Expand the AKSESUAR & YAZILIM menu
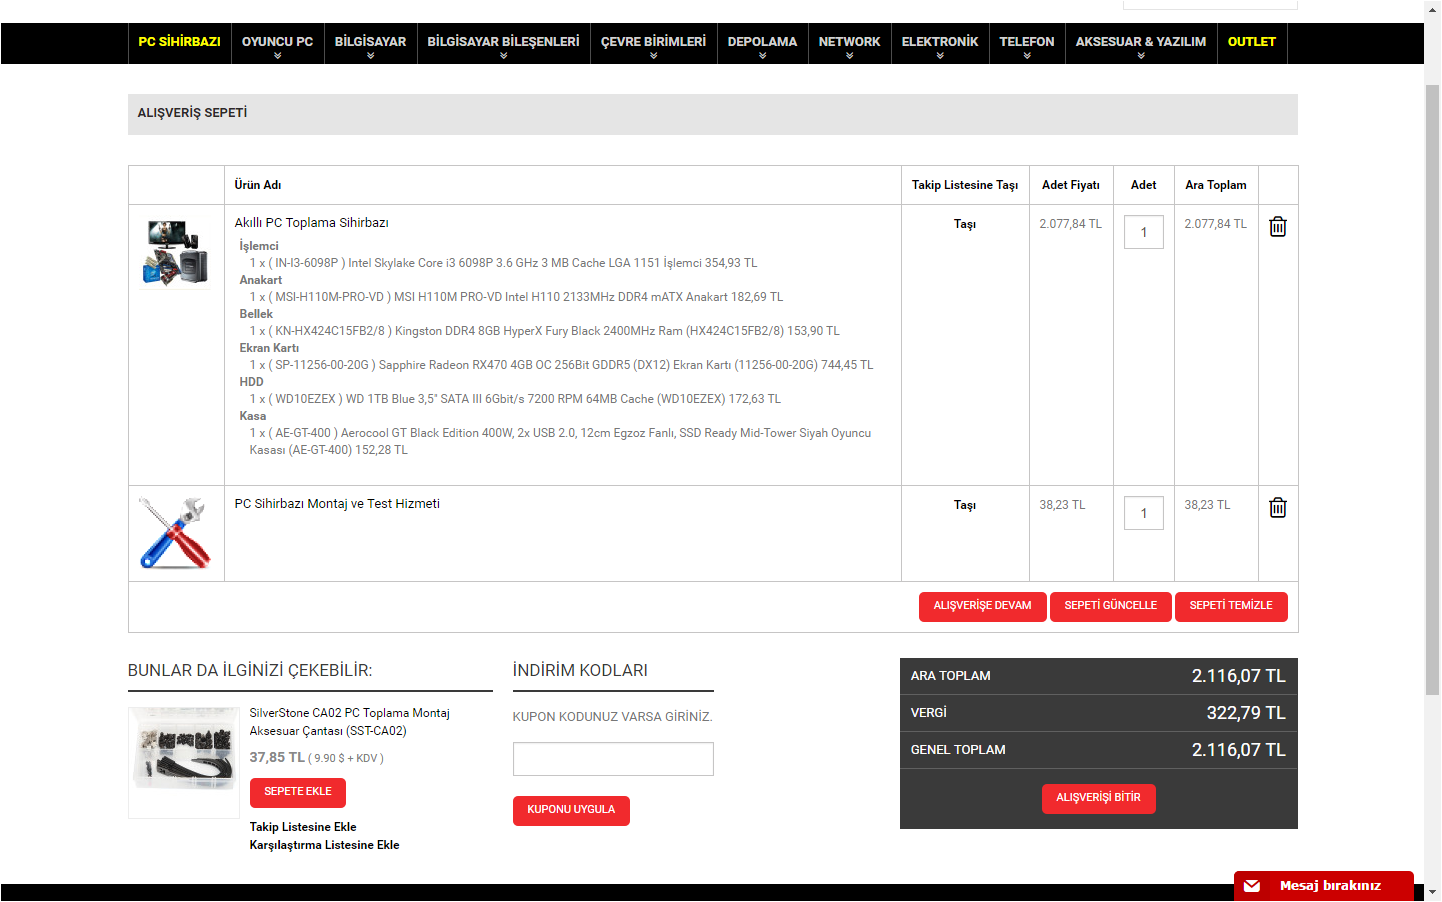1442x902 pixels. pos(1141,44)
